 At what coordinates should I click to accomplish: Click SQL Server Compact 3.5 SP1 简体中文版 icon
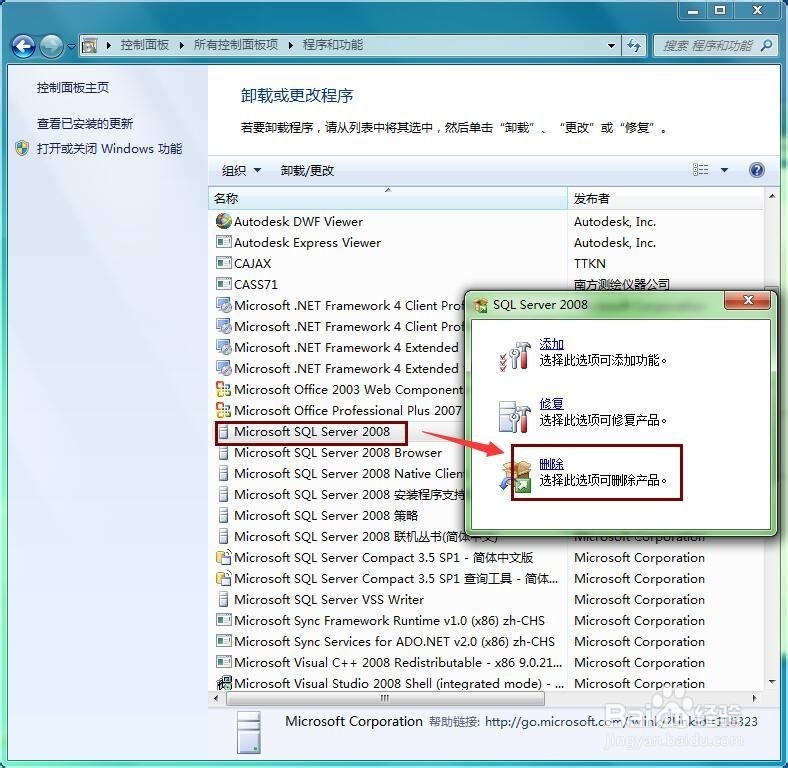[x=224, y=557]
